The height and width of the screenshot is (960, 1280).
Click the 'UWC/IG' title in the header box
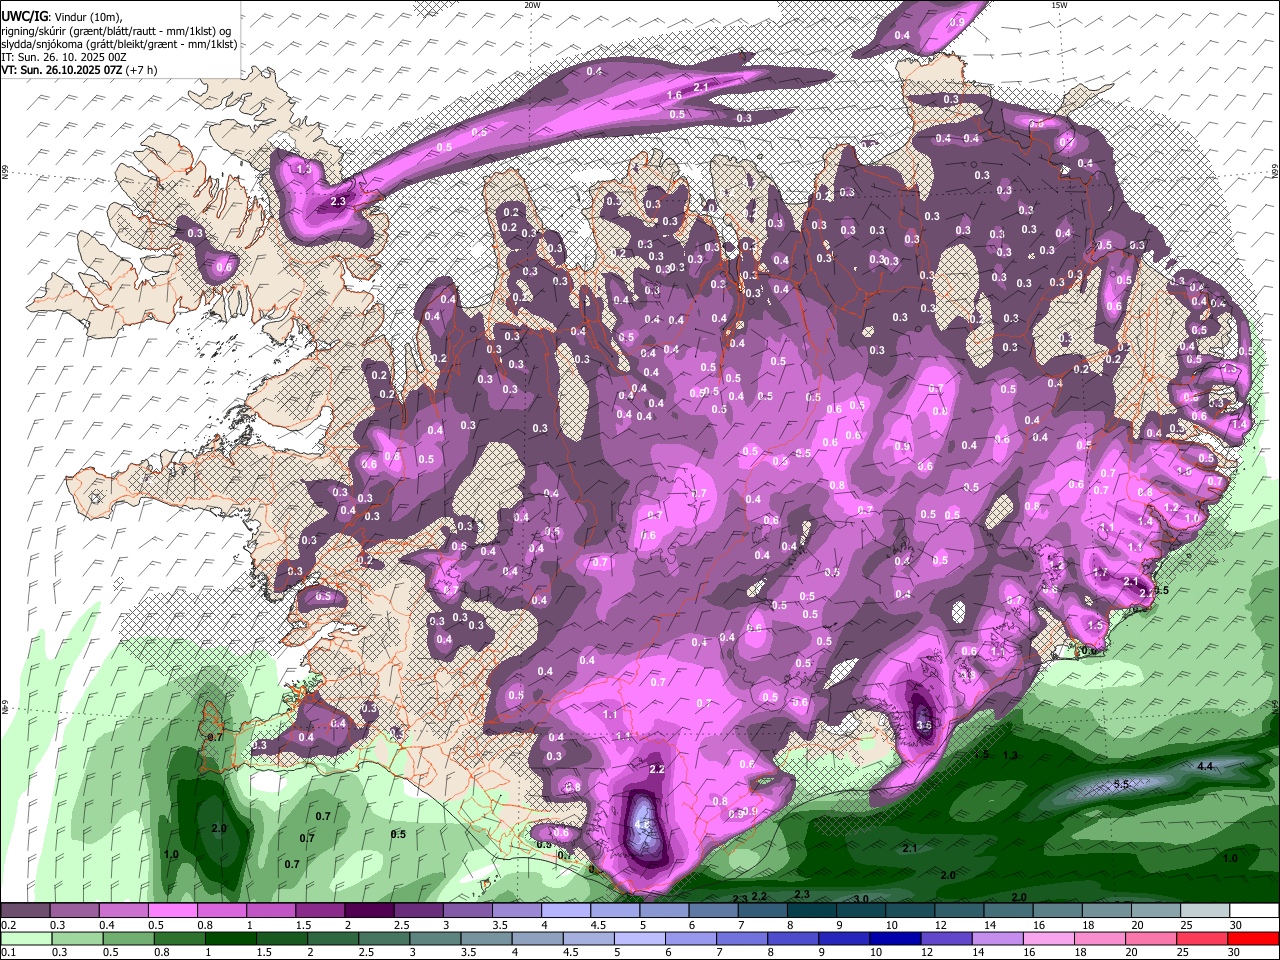point(24,16)
